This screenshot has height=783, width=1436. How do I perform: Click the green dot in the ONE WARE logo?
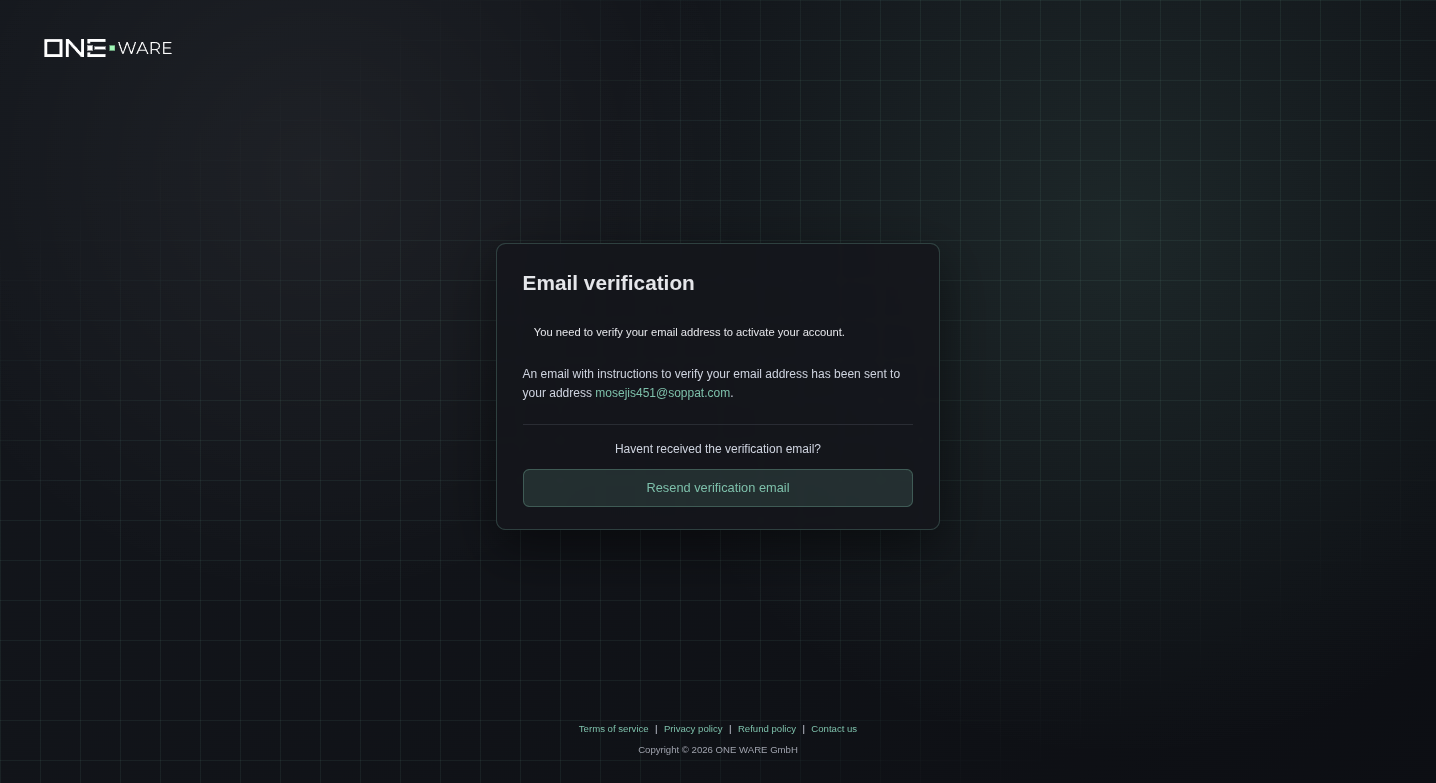point(112,48)
